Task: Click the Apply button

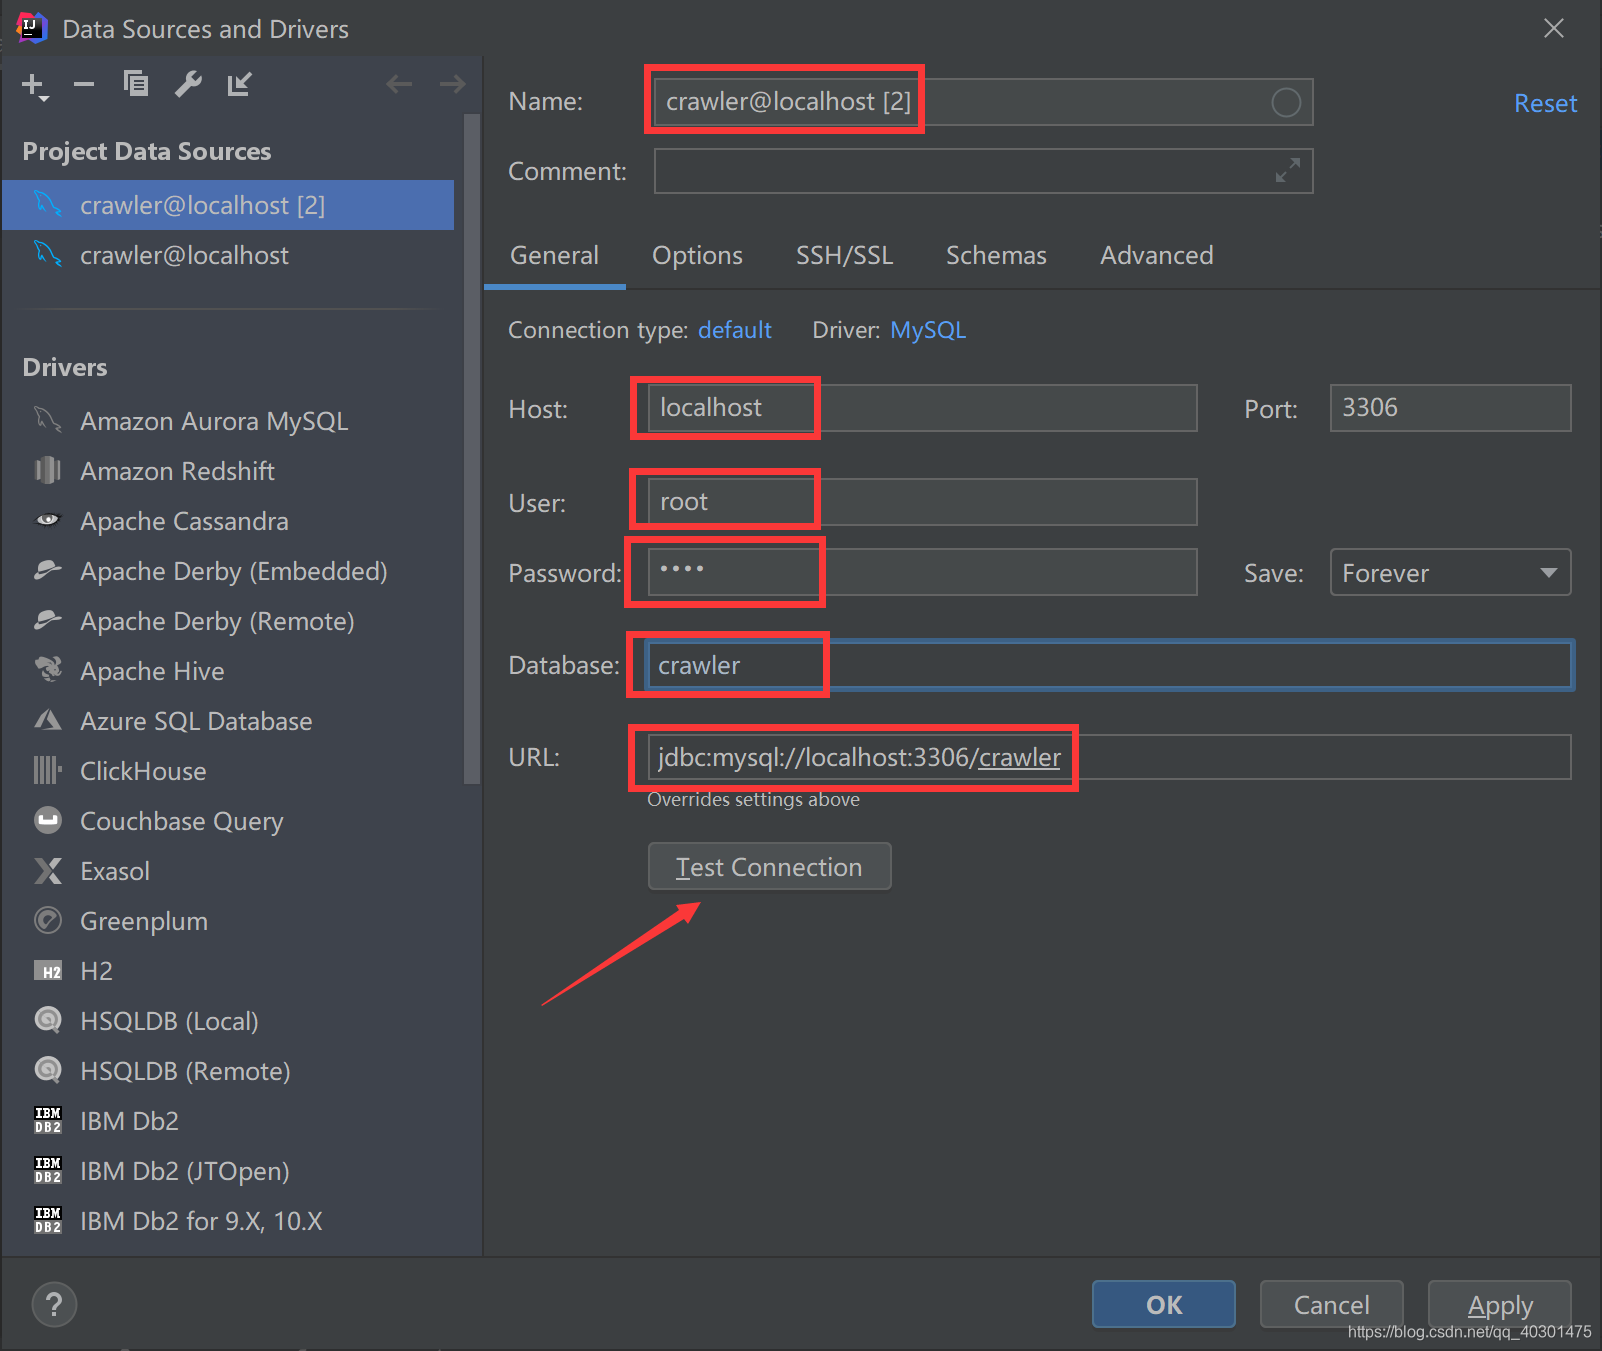Action: tap(1499, 1304)
